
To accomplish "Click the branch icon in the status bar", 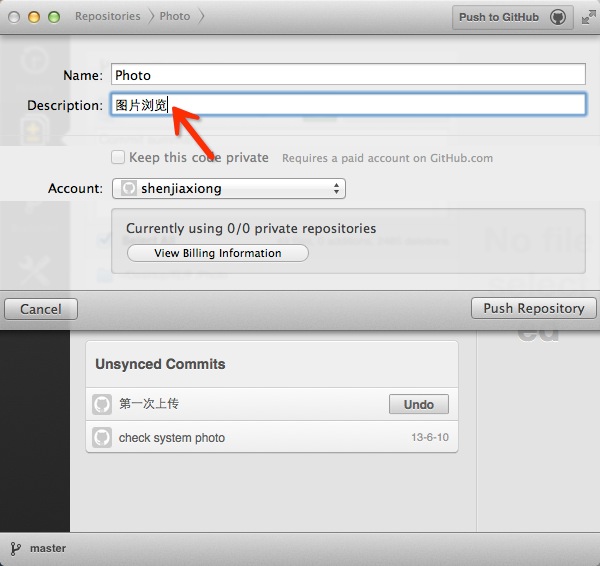I will point(15,548).
